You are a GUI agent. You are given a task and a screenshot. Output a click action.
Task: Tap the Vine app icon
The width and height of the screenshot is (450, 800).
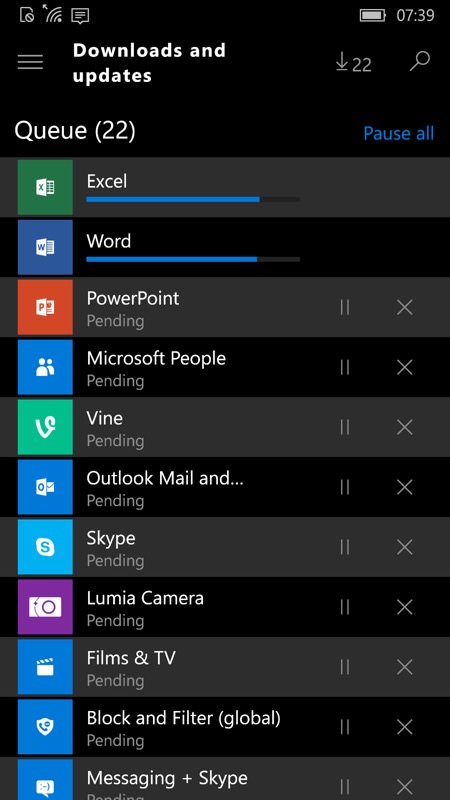coord(45,427)
